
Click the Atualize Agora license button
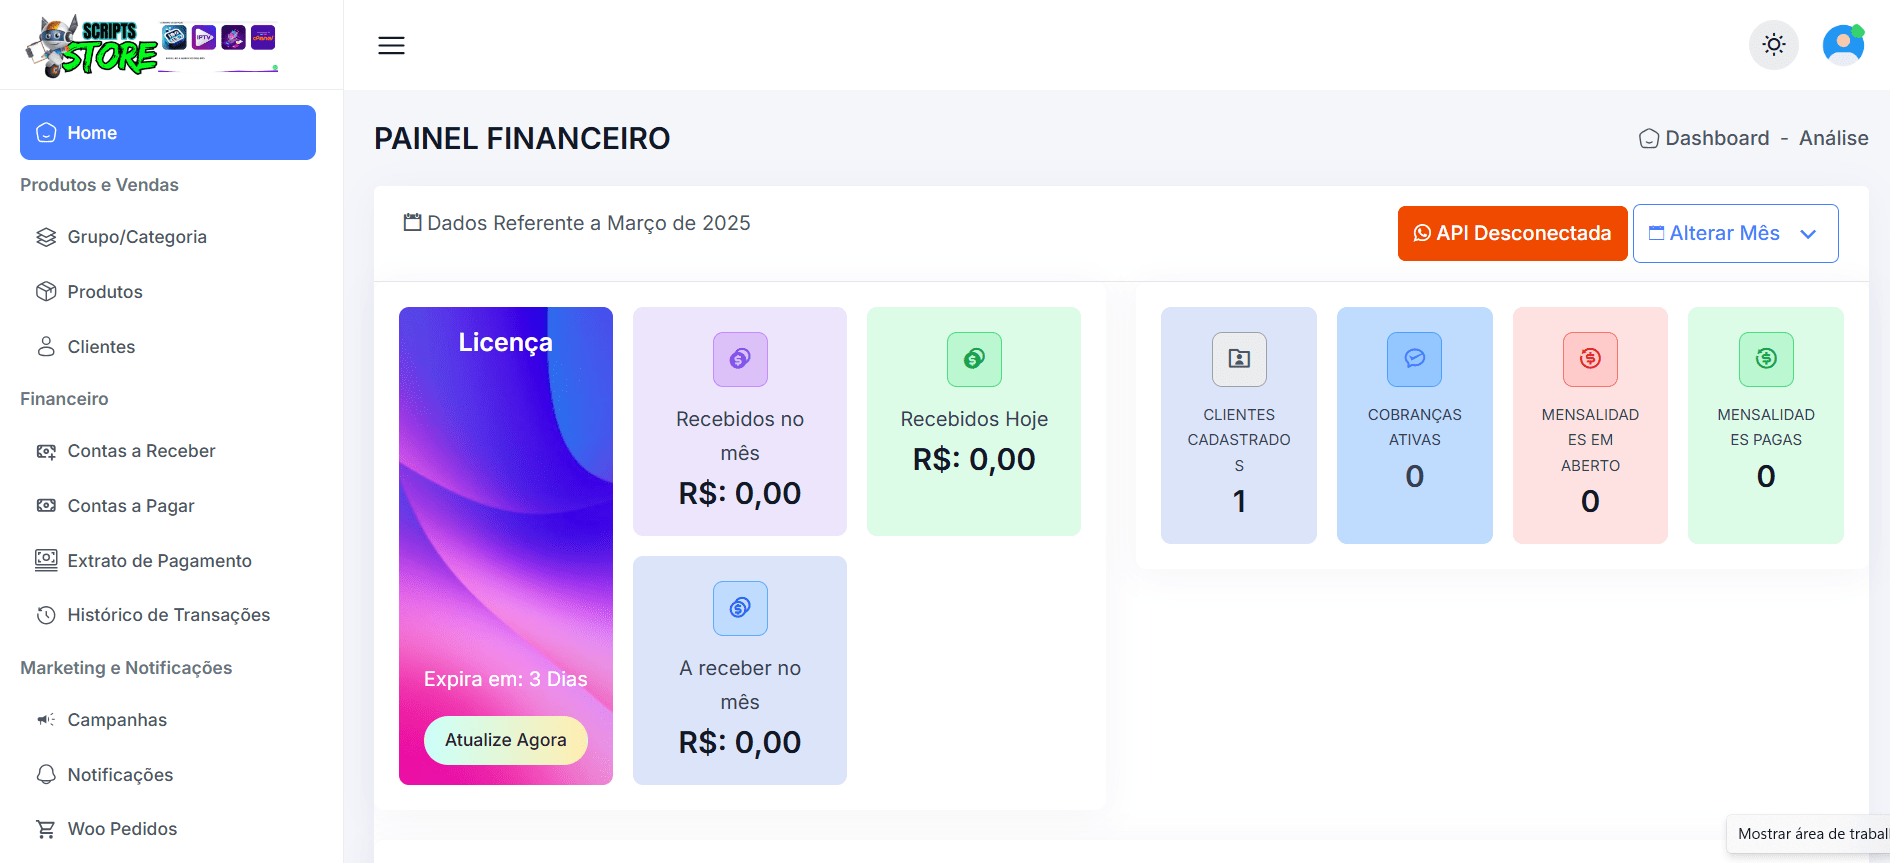(x=505, y=740)
